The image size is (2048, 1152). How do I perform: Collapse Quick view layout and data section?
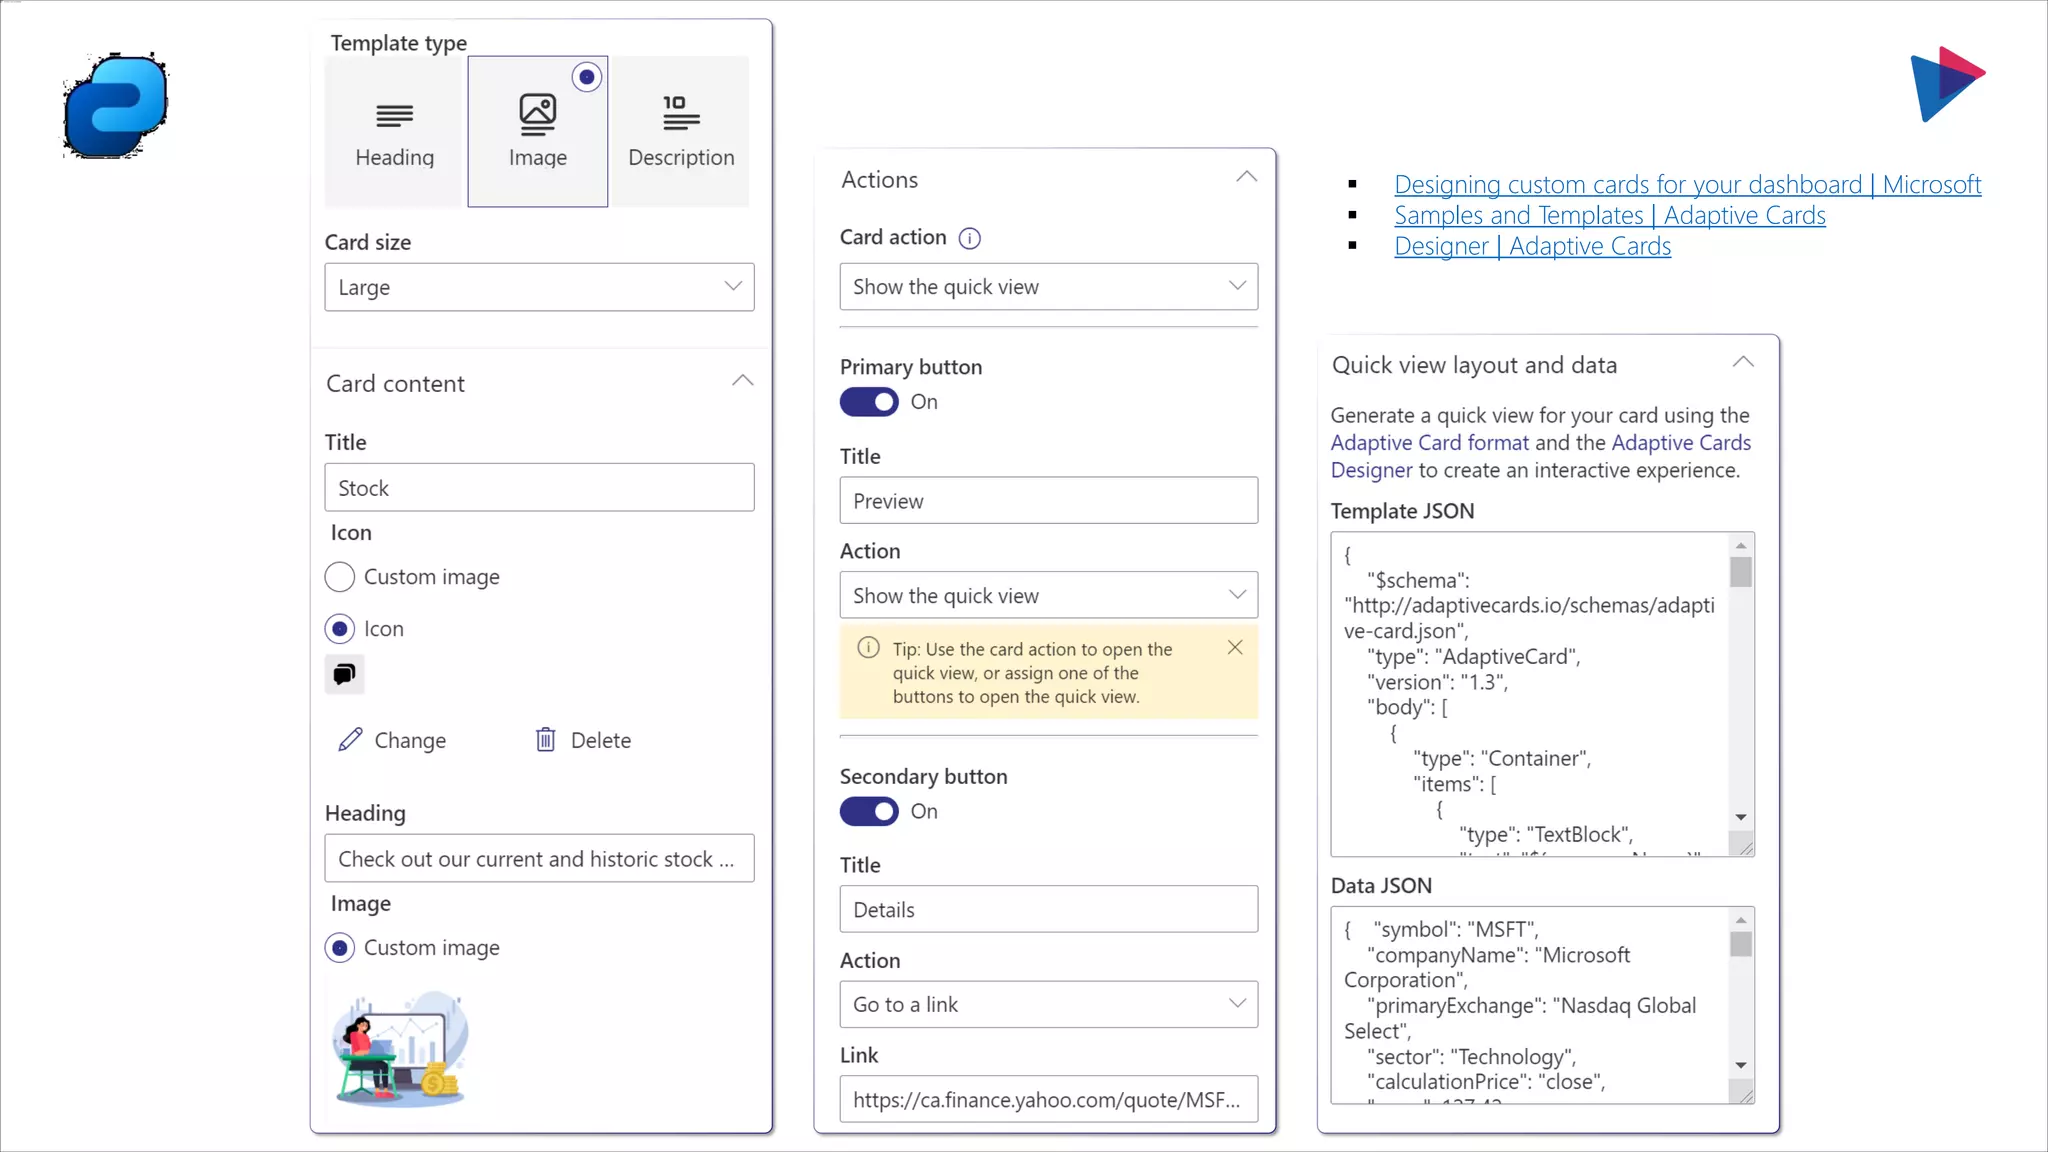[x=1743, y=362]
